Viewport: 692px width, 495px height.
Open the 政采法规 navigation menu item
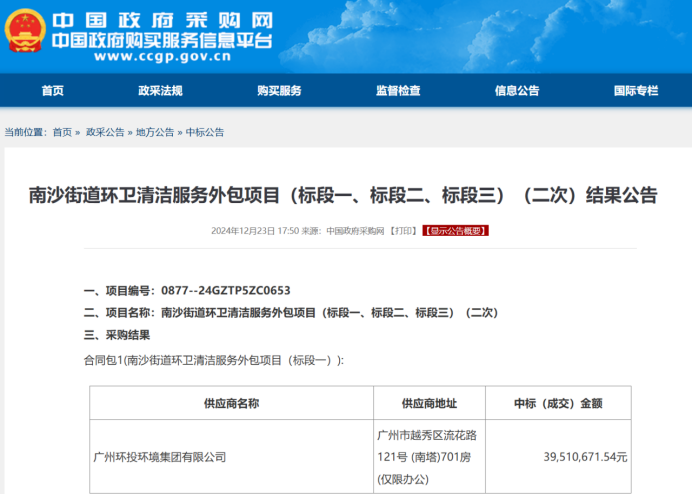point(160,91)
